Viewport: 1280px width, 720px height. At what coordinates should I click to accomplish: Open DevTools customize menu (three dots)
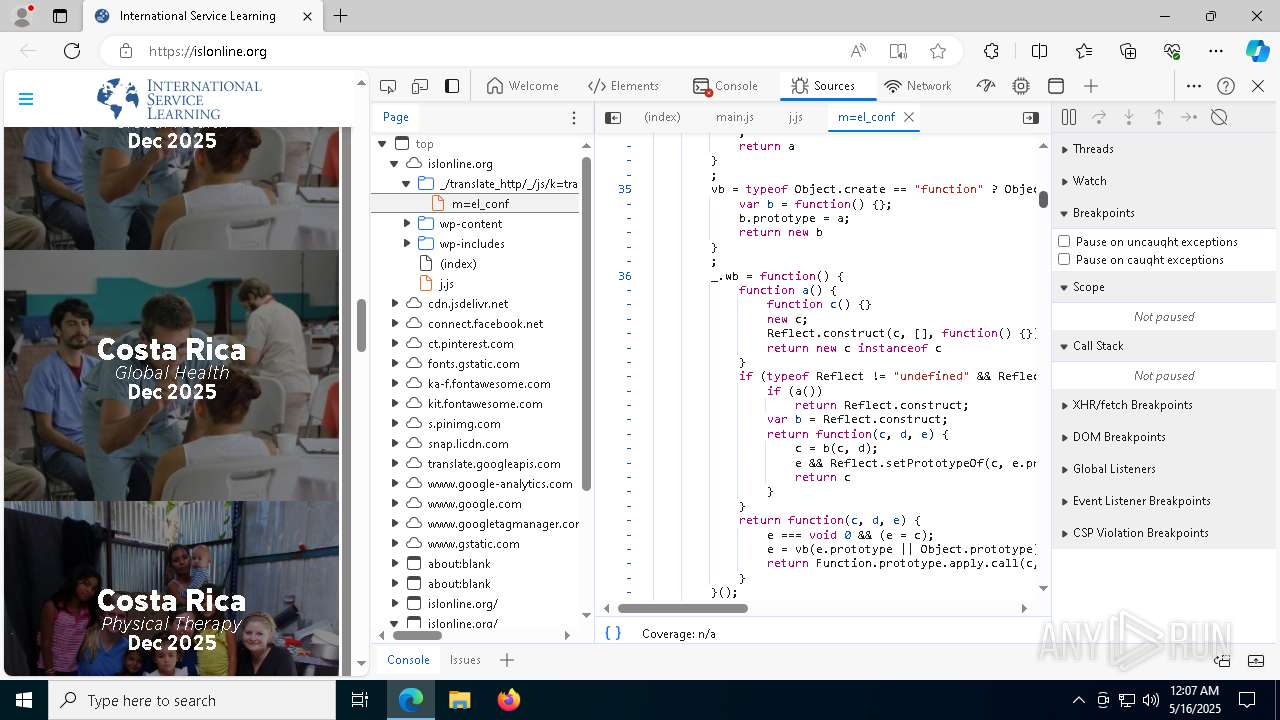coord(1194,86)
